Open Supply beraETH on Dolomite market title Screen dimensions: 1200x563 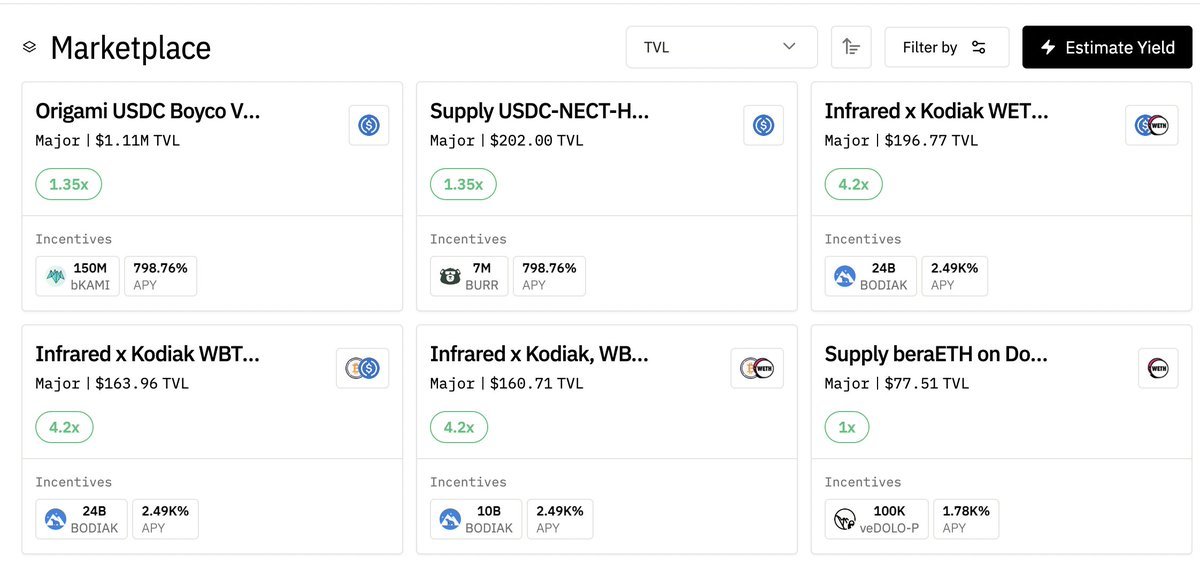[936, 354]
